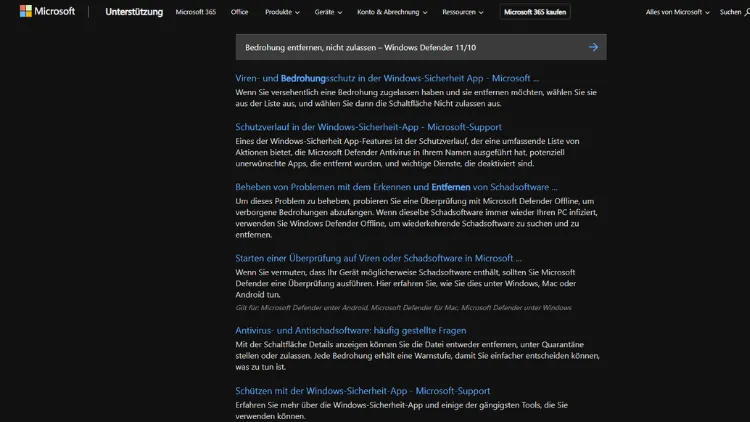Viewport: 750px width, 422px height.
Task: Expand the Produkte dropdown menu
Action: click(282, 12)
